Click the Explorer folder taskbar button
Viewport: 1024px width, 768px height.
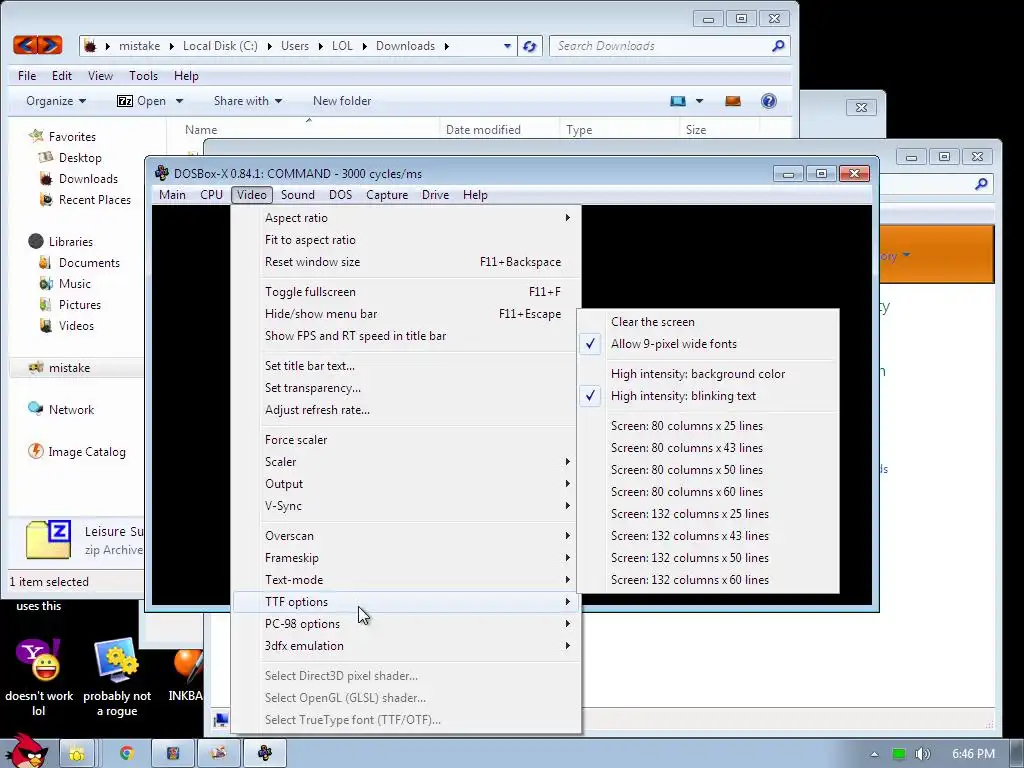pos(76,753)
